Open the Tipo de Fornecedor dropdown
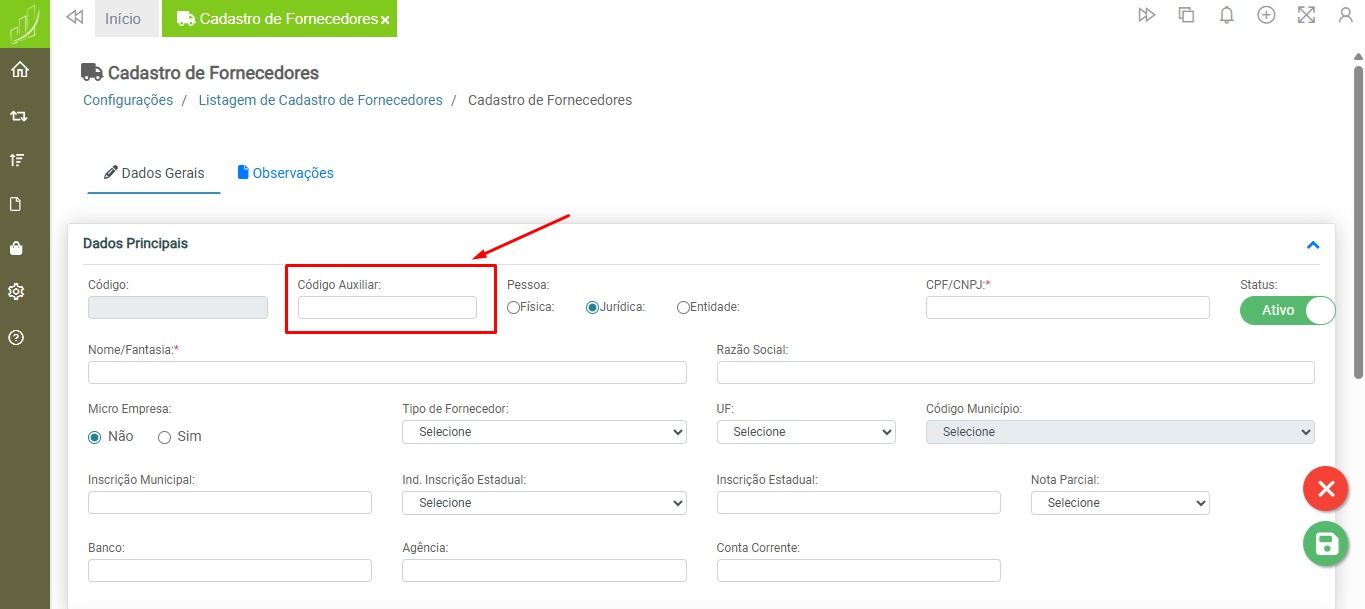The height and width of the screenshot is (609, 1365). (x=544, y=432)
